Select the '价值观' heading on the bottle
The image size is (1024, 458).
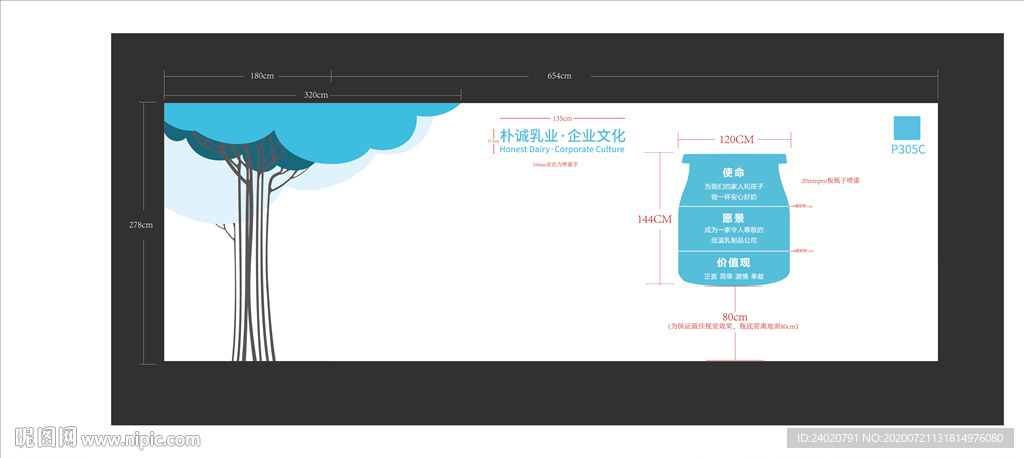(733, 263)
